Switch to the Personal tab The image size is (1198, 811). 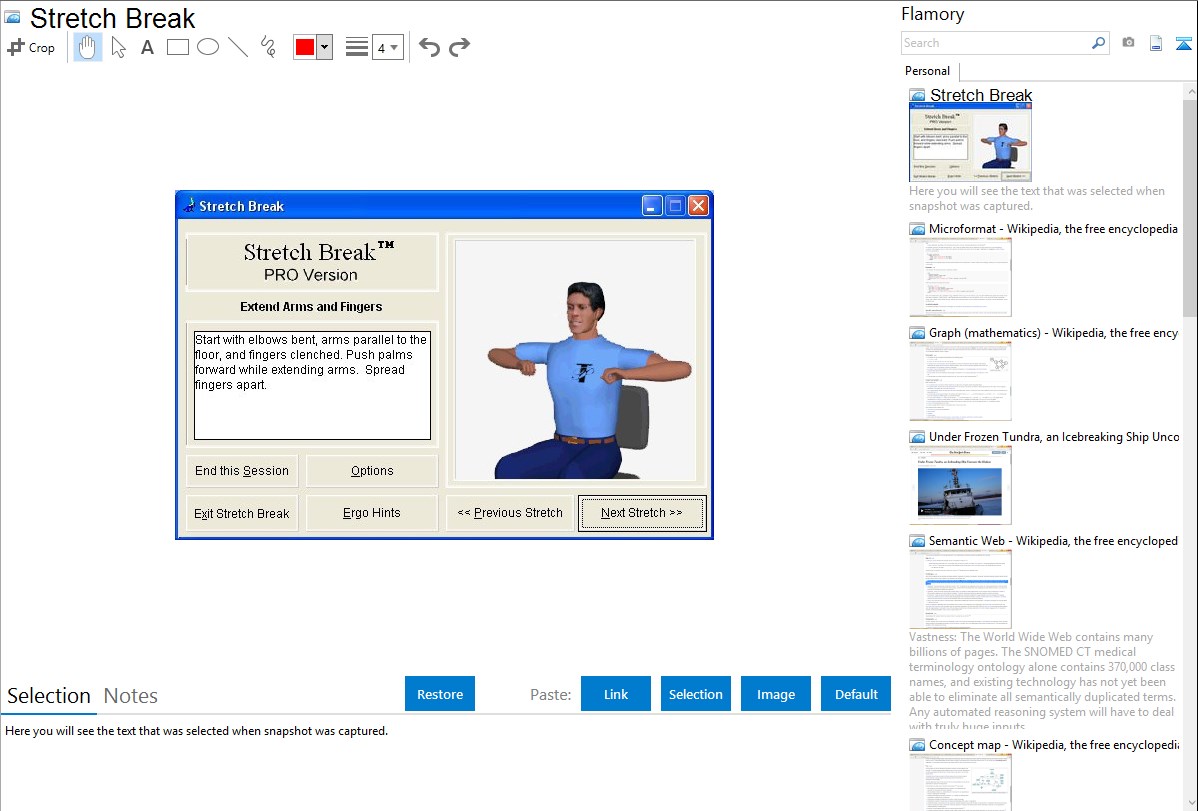[x=928, y=71]
